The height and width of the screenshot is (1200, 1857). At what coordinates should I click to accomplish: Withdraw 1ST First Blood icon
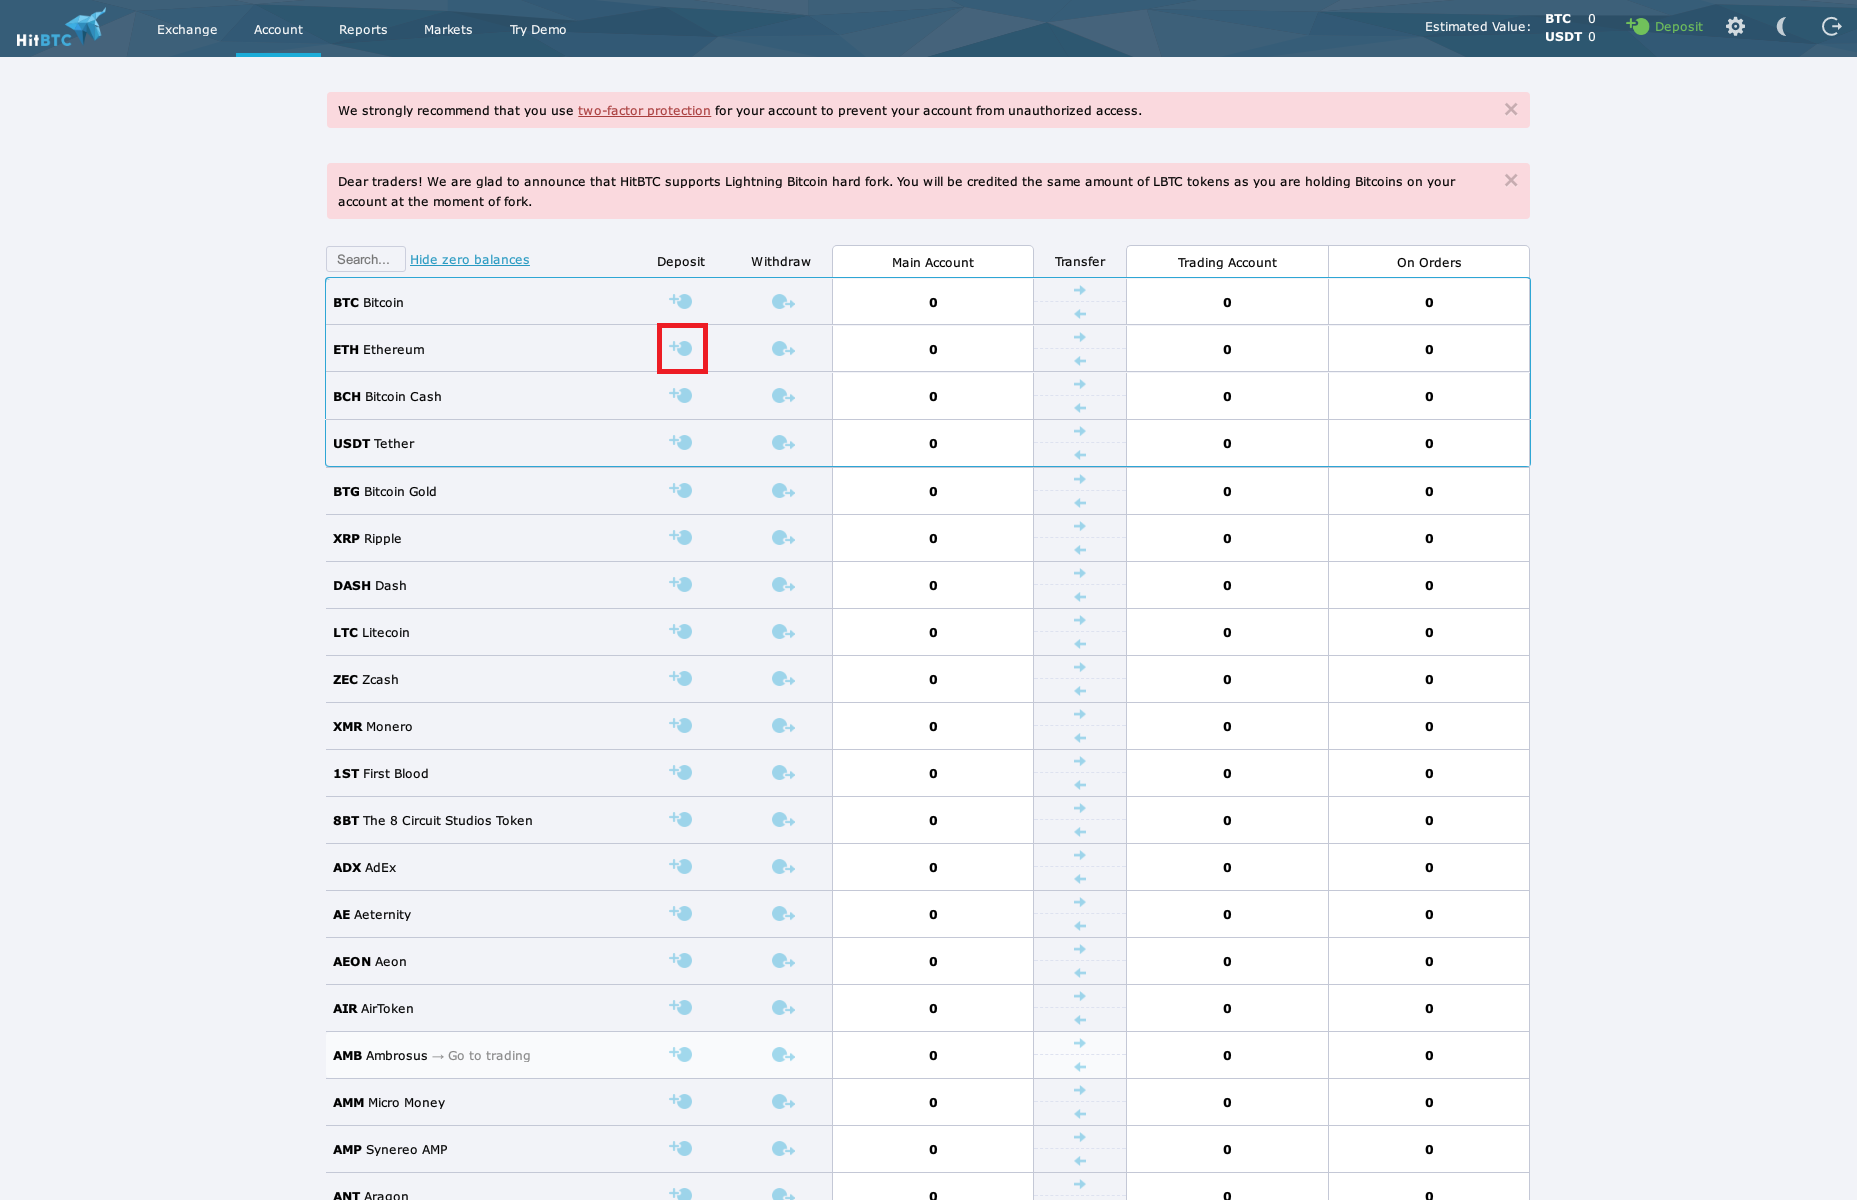[783, 773]
